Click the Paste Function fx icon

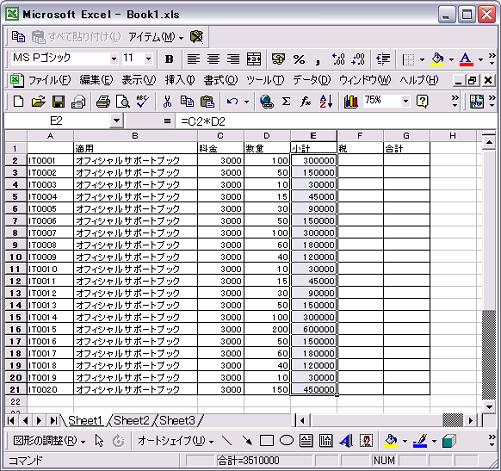coord(305,101)
